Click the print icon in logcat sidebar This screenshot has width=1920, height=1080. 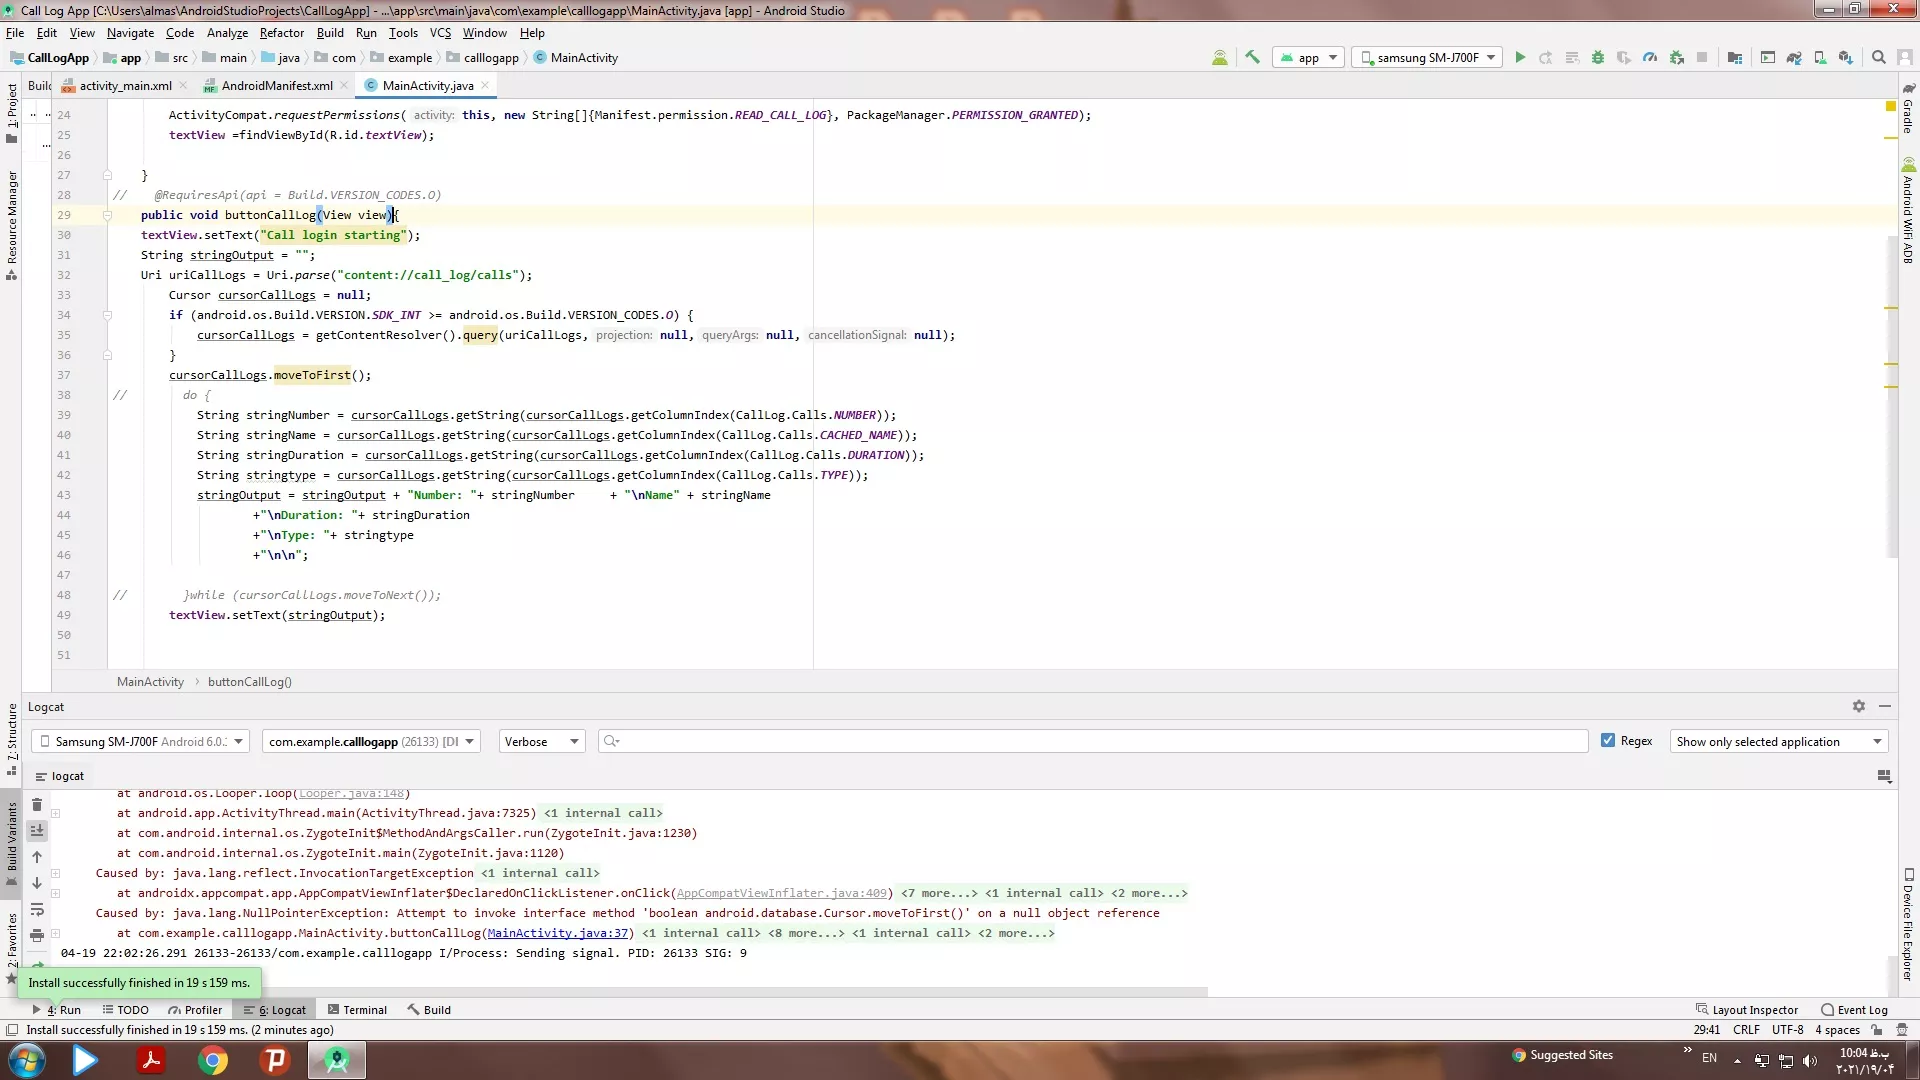[x=37, y=936]
